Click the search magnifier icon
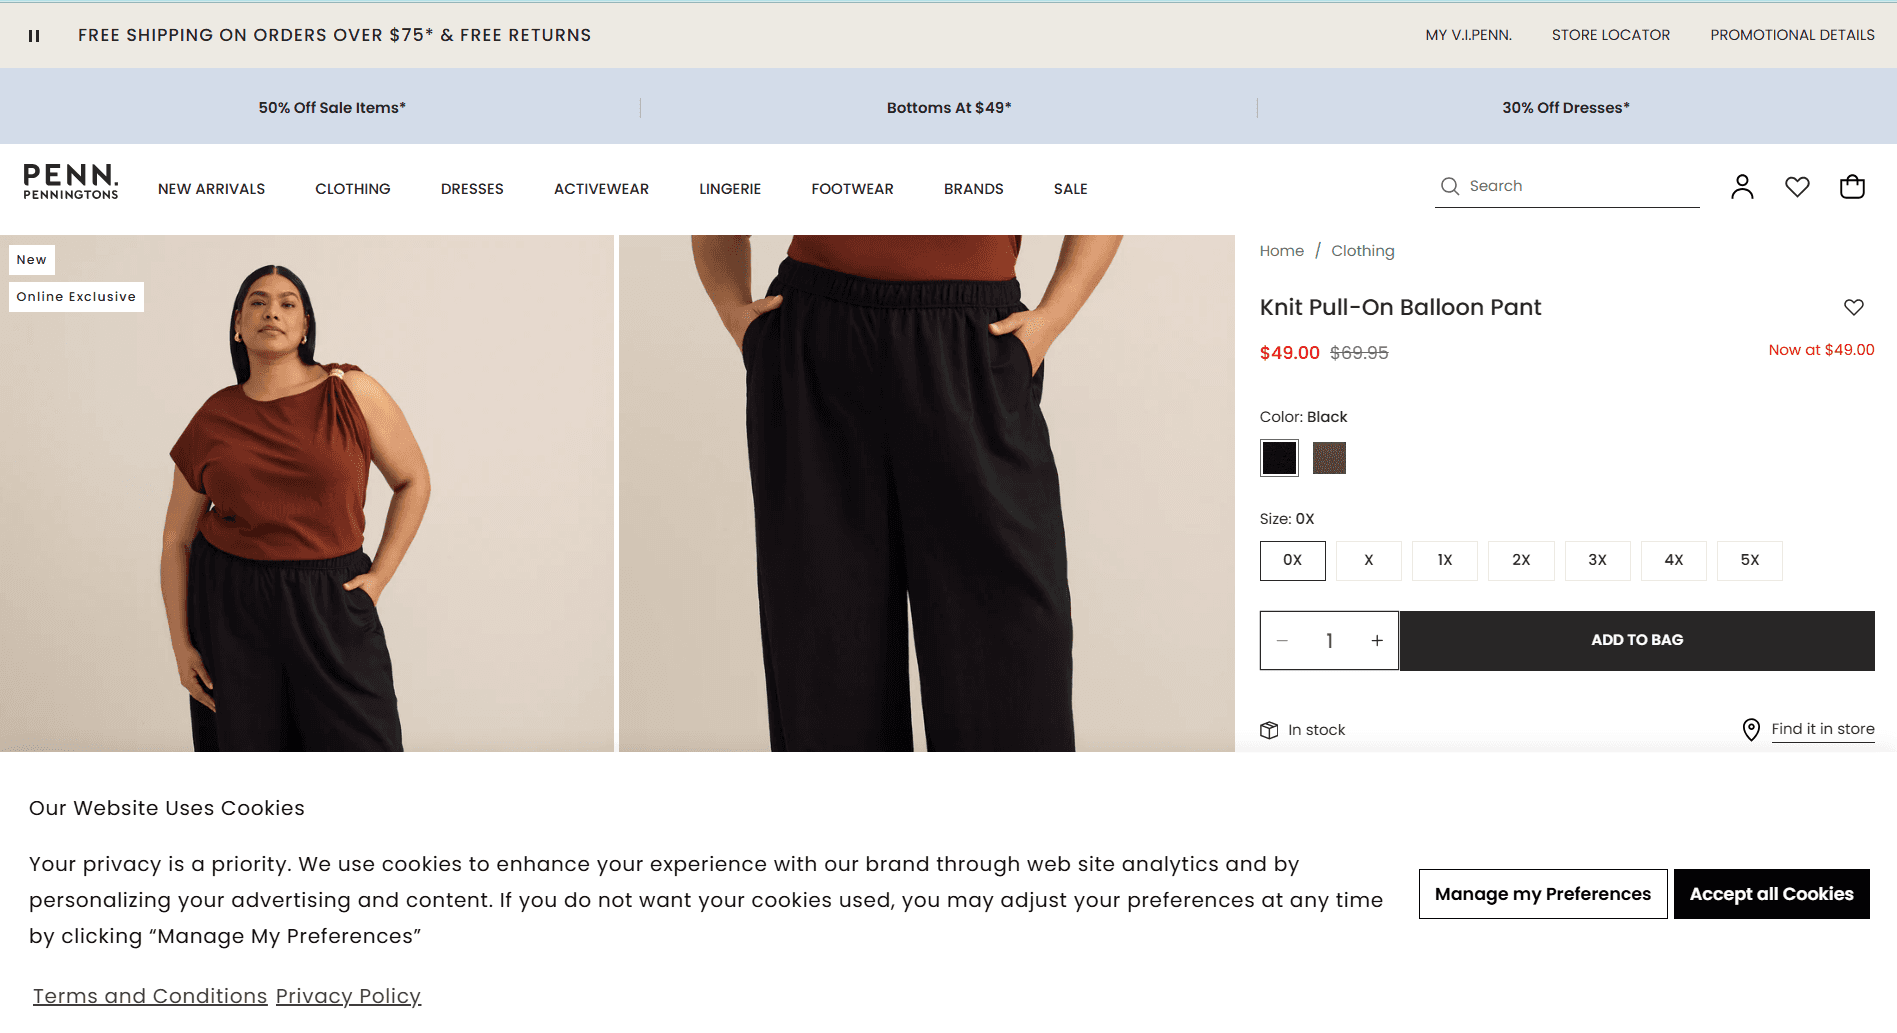 click(x=1449, y=186)
